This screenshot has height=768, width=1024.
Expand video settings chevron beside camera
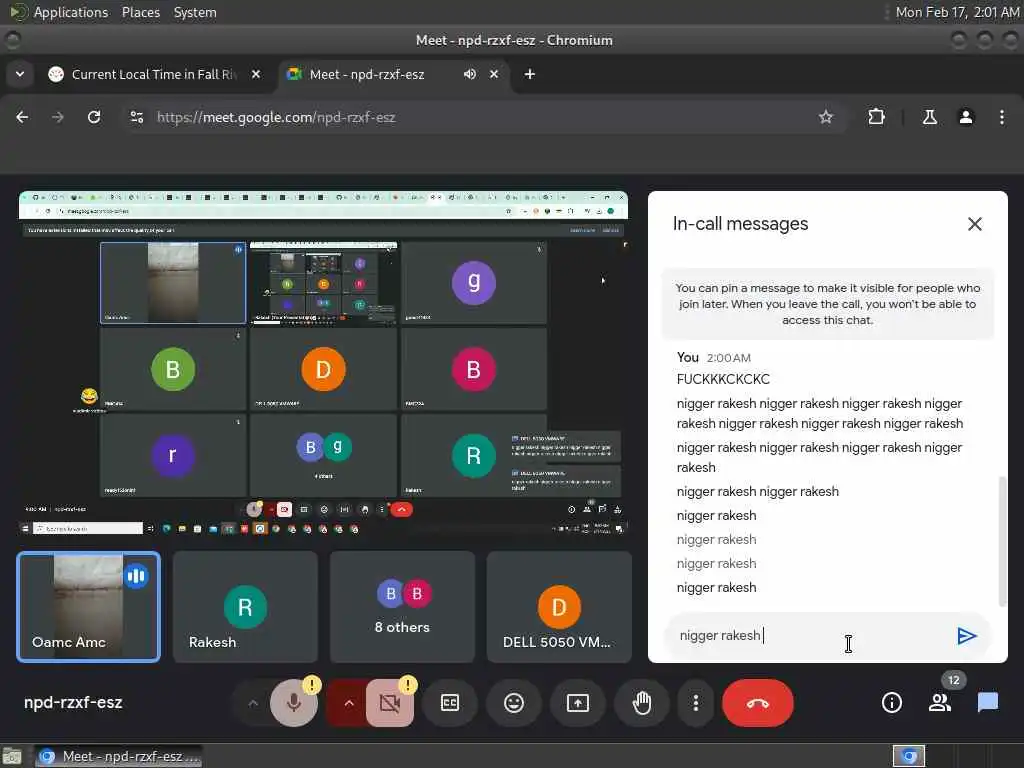click(349, 703)
